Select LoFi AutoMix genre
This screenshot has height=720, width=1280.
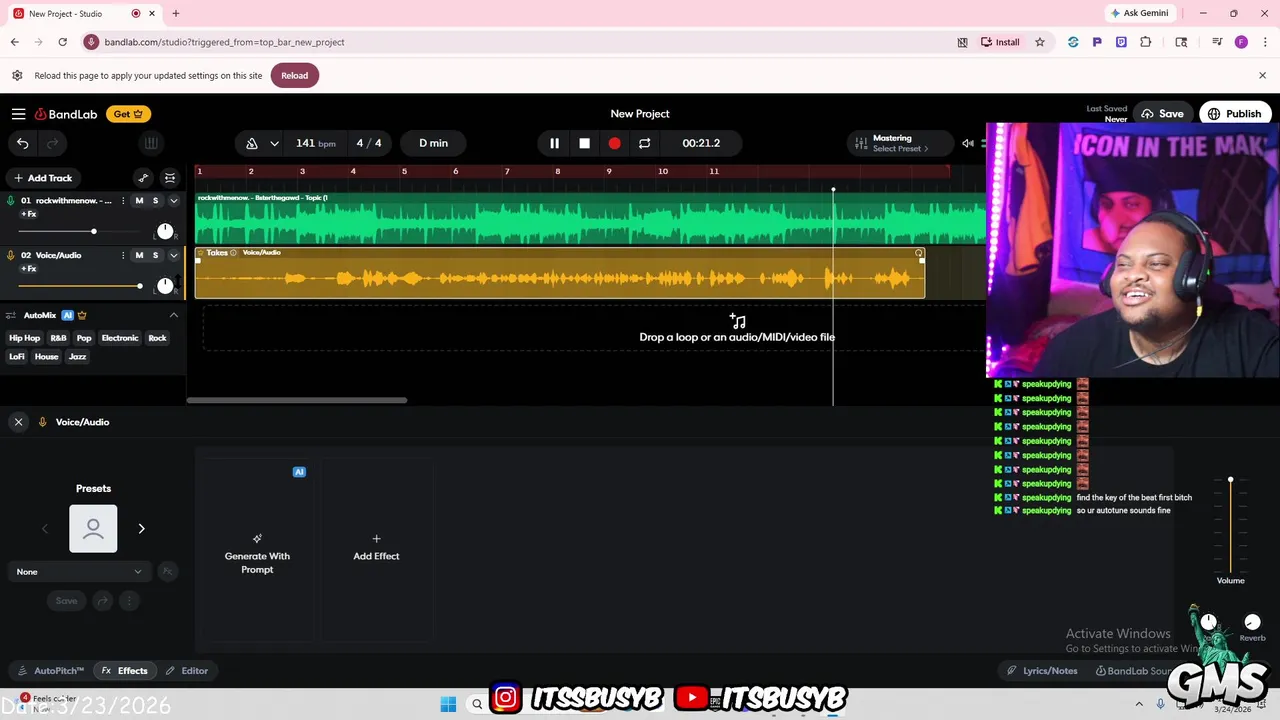[17, 357]
